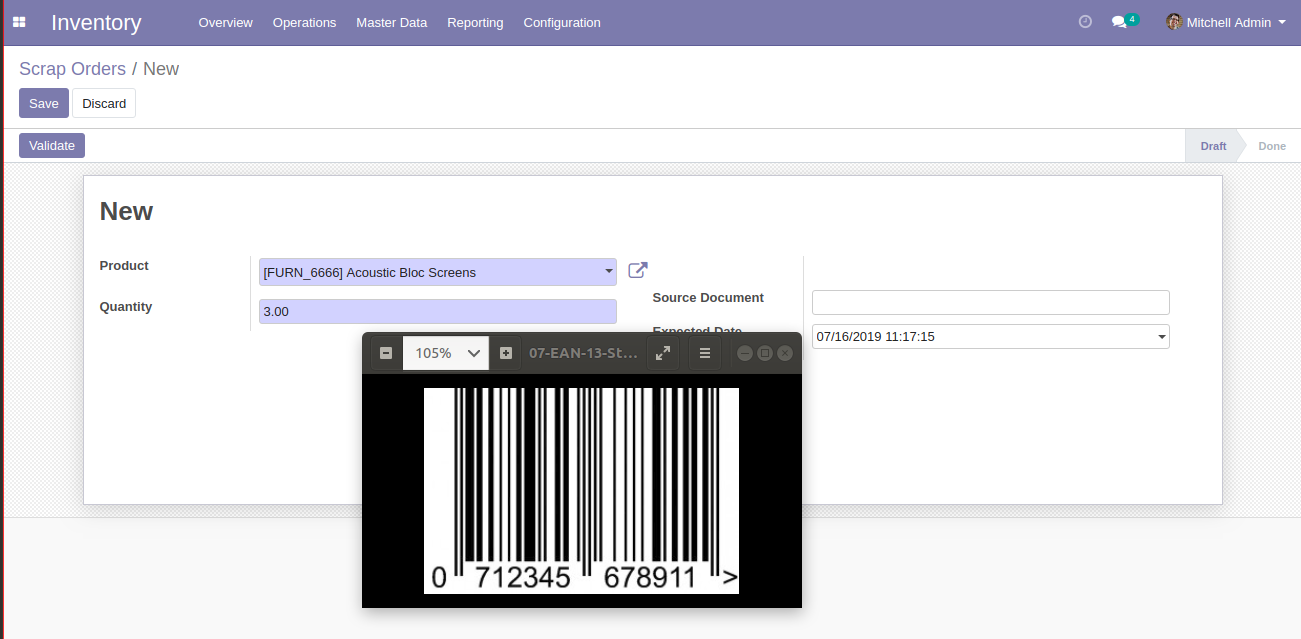Open the Master Data menu
The width and height of the screenshot is (1301, 639).
pos(392,22)
